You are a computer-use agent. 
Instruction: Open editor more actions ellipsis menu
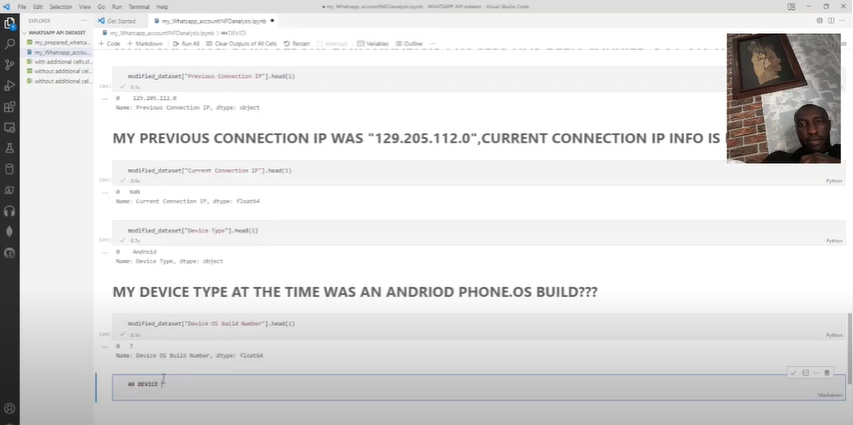[844, 20]
